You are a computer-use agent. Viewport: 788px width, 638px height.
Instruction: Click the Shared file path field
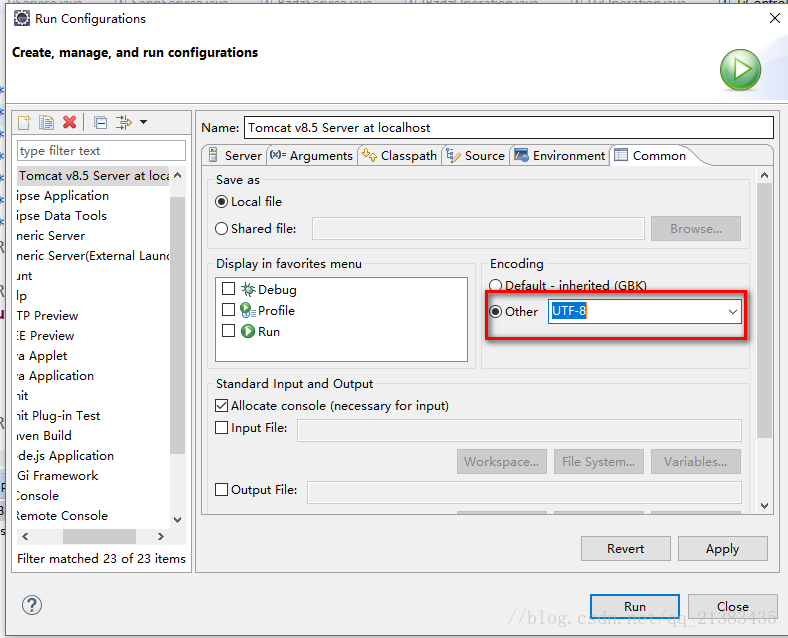[478, 229]
